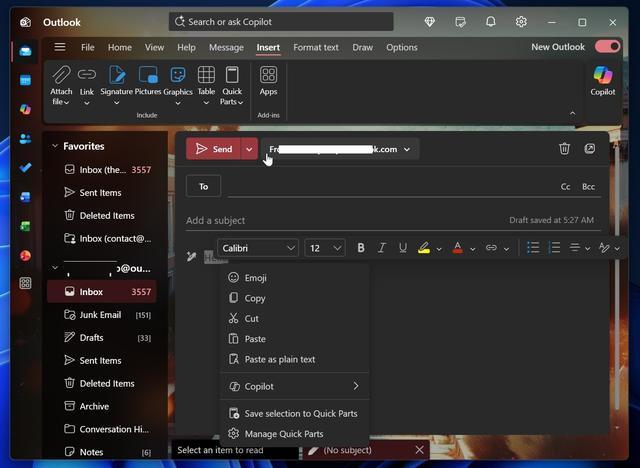The width and height of the screenshot is (640, 468).
Task: Insert Pictures from the ribbon
Action: tap(148, 81)
